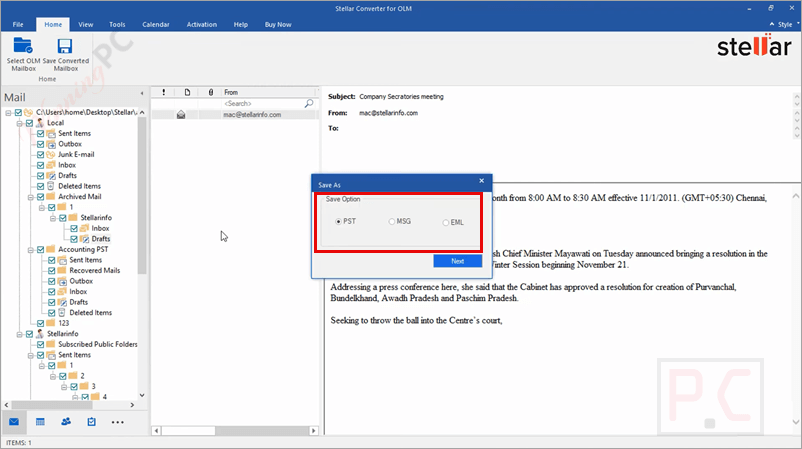Viewport: 802px width, 449px height.
Task: Click the Archived Mail folder icon
Action: point(51,196)
